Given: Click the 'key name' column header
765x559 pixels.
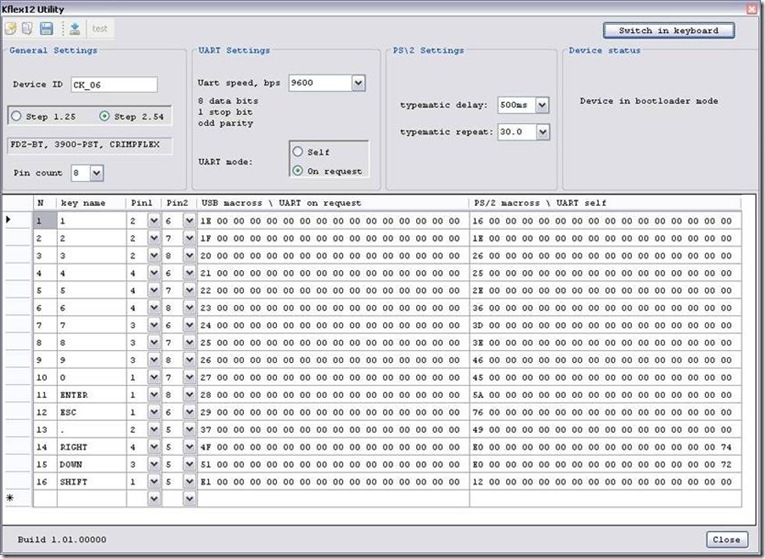Looking at the screenshot, I should pos(91,203).
